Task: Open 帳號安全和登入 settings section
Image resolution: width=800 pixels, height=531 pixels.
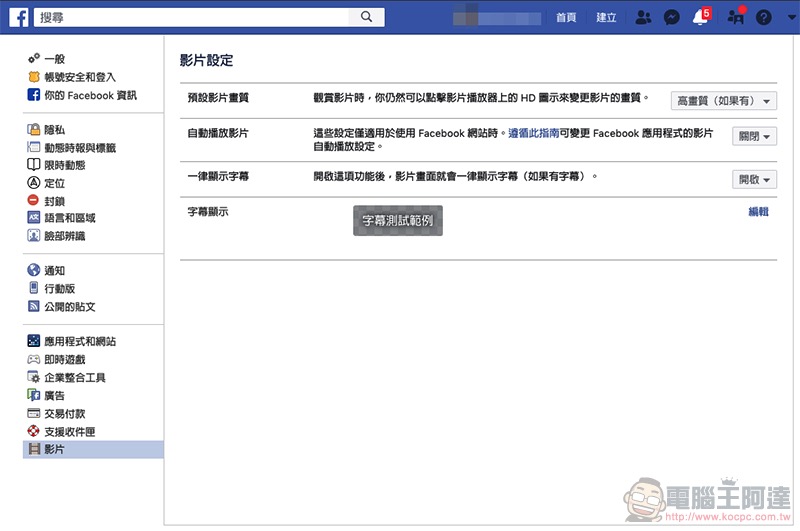Action: tap(80, 77)
